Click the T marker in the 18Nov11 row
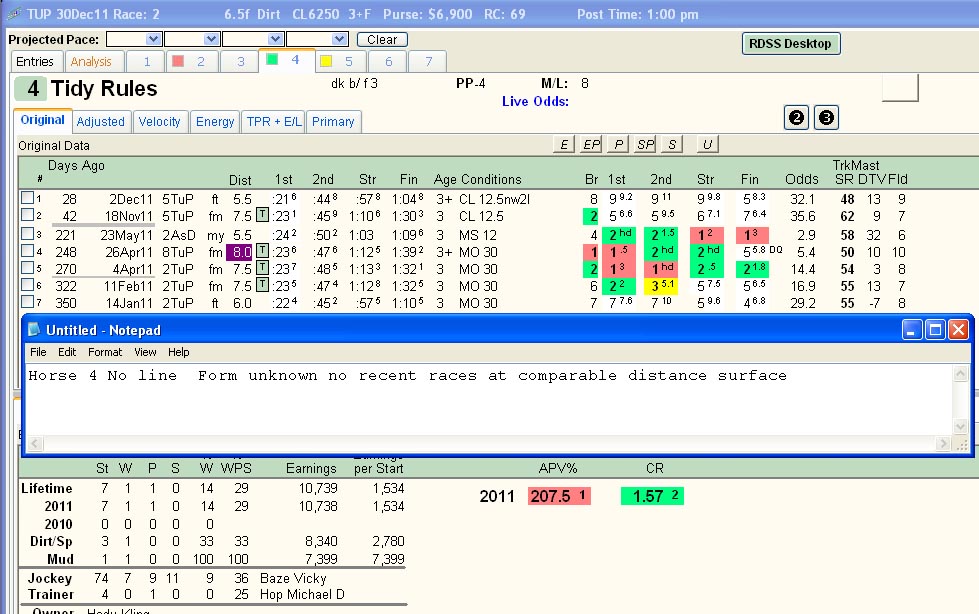The height and width of the screenshot is (614, 979). pos(262,215)
